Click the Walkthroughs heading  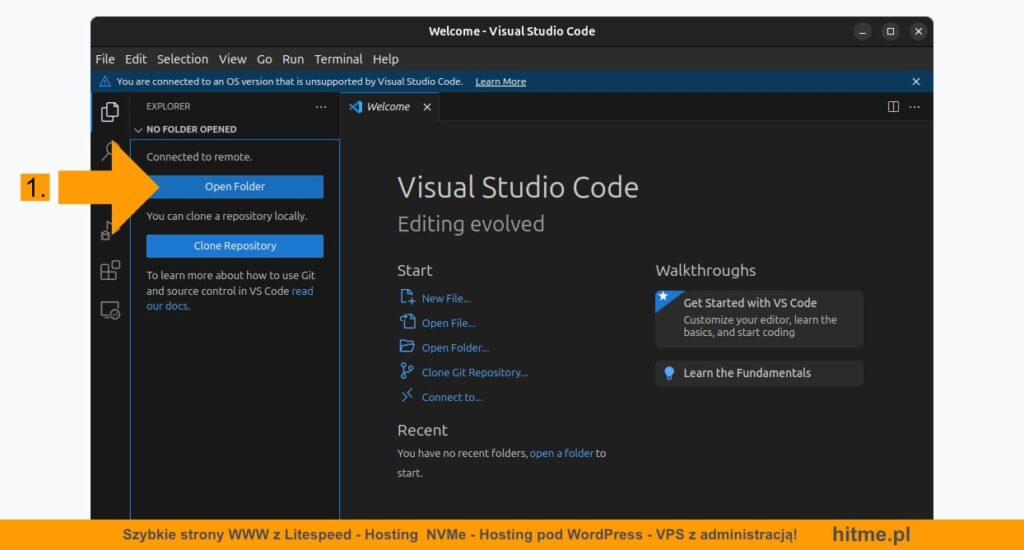705,270
